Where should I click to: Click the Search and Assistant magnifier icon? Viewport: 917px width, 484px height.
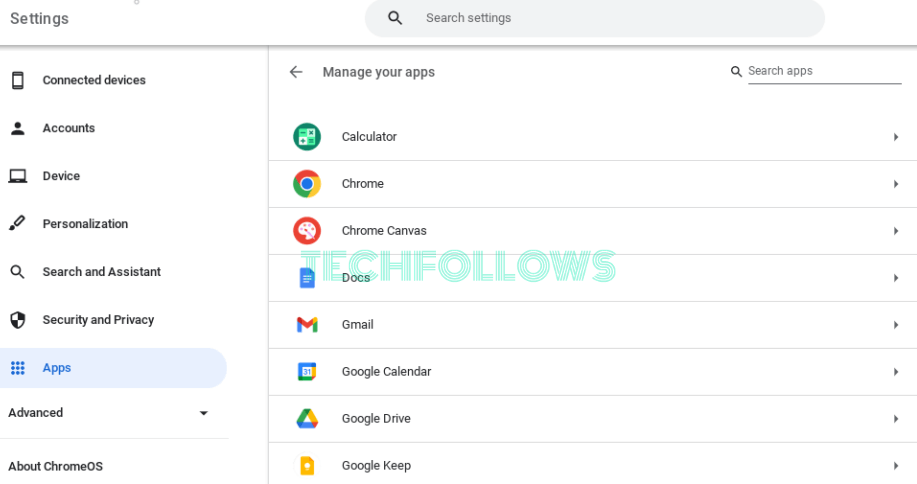pyautogui.click(x=18, y=272)
